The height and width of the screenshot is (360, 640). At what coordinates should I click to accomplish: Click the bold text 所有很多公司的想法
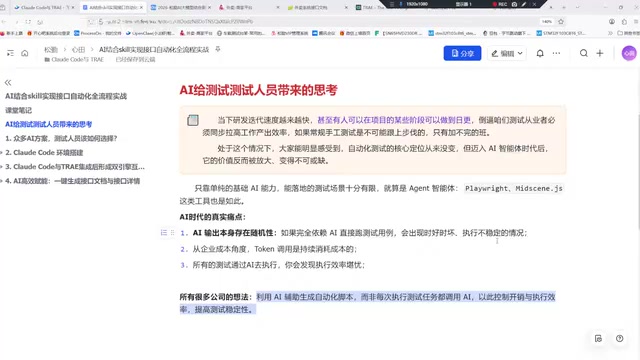pyautogui.click(x=216, y=297)
